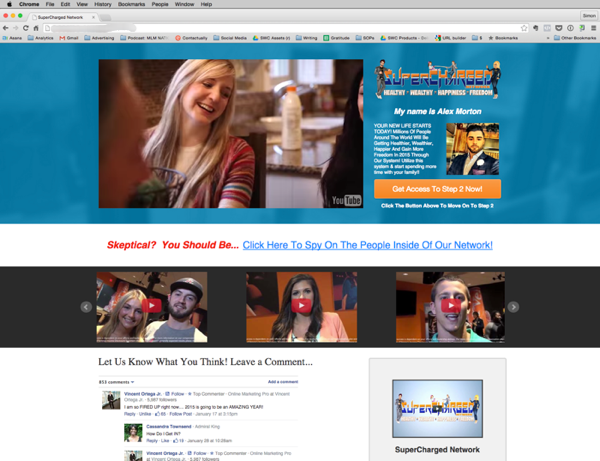Open the Social Media bookmarks folder
Screen dimensions: 600x461
click(x=230, y=38)
